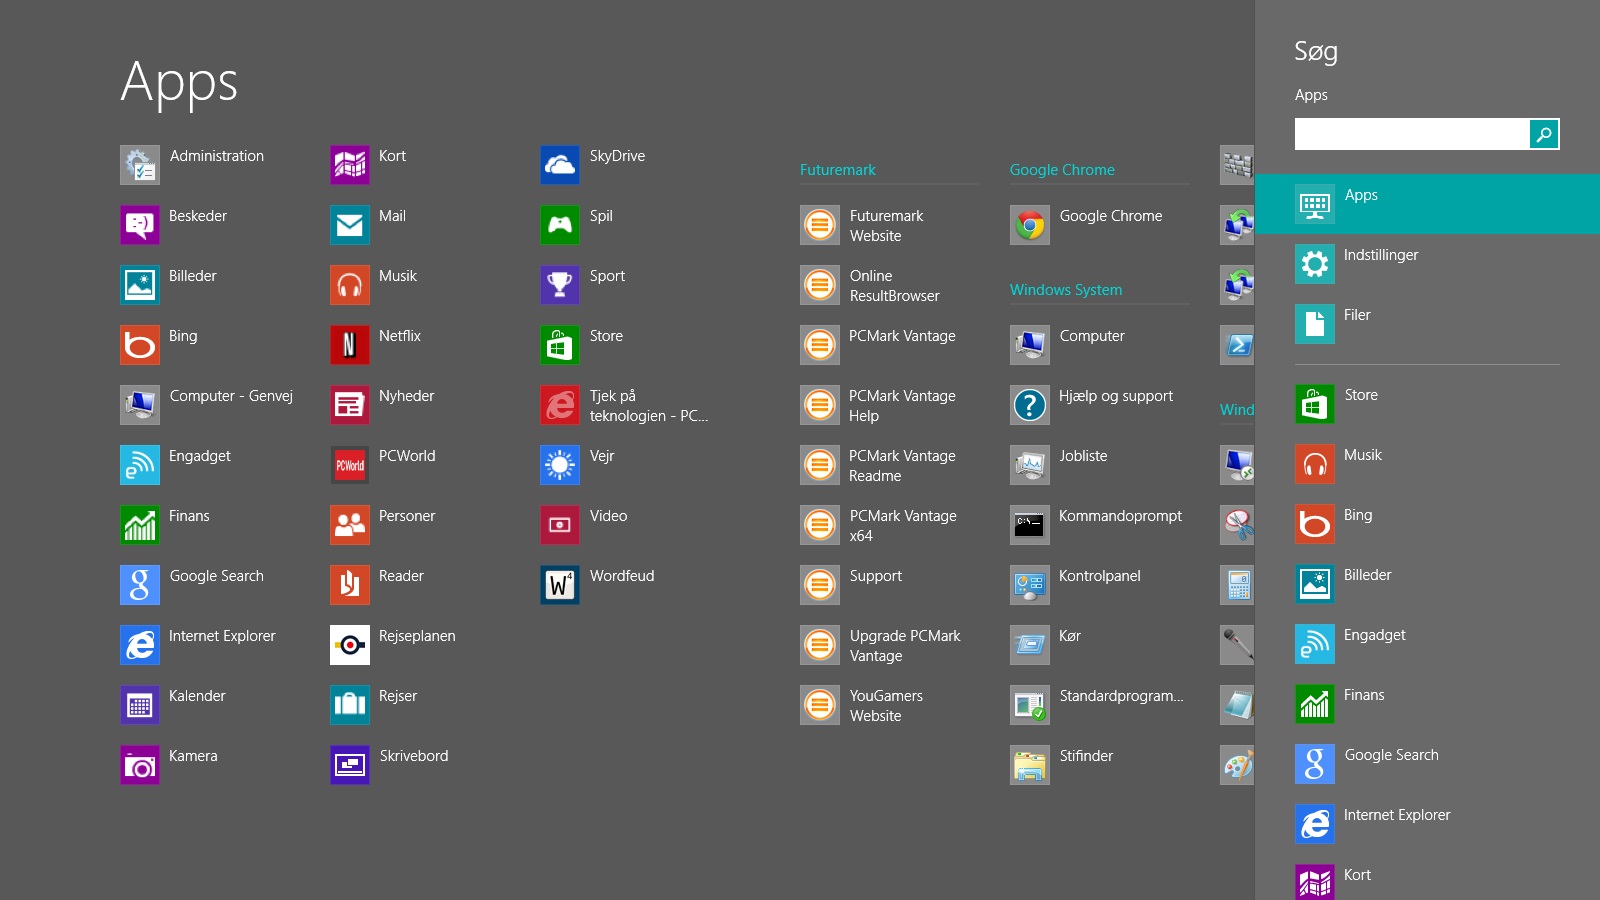
Task: Open the Wordfeud game icon
Action: (x=559, y=585)
